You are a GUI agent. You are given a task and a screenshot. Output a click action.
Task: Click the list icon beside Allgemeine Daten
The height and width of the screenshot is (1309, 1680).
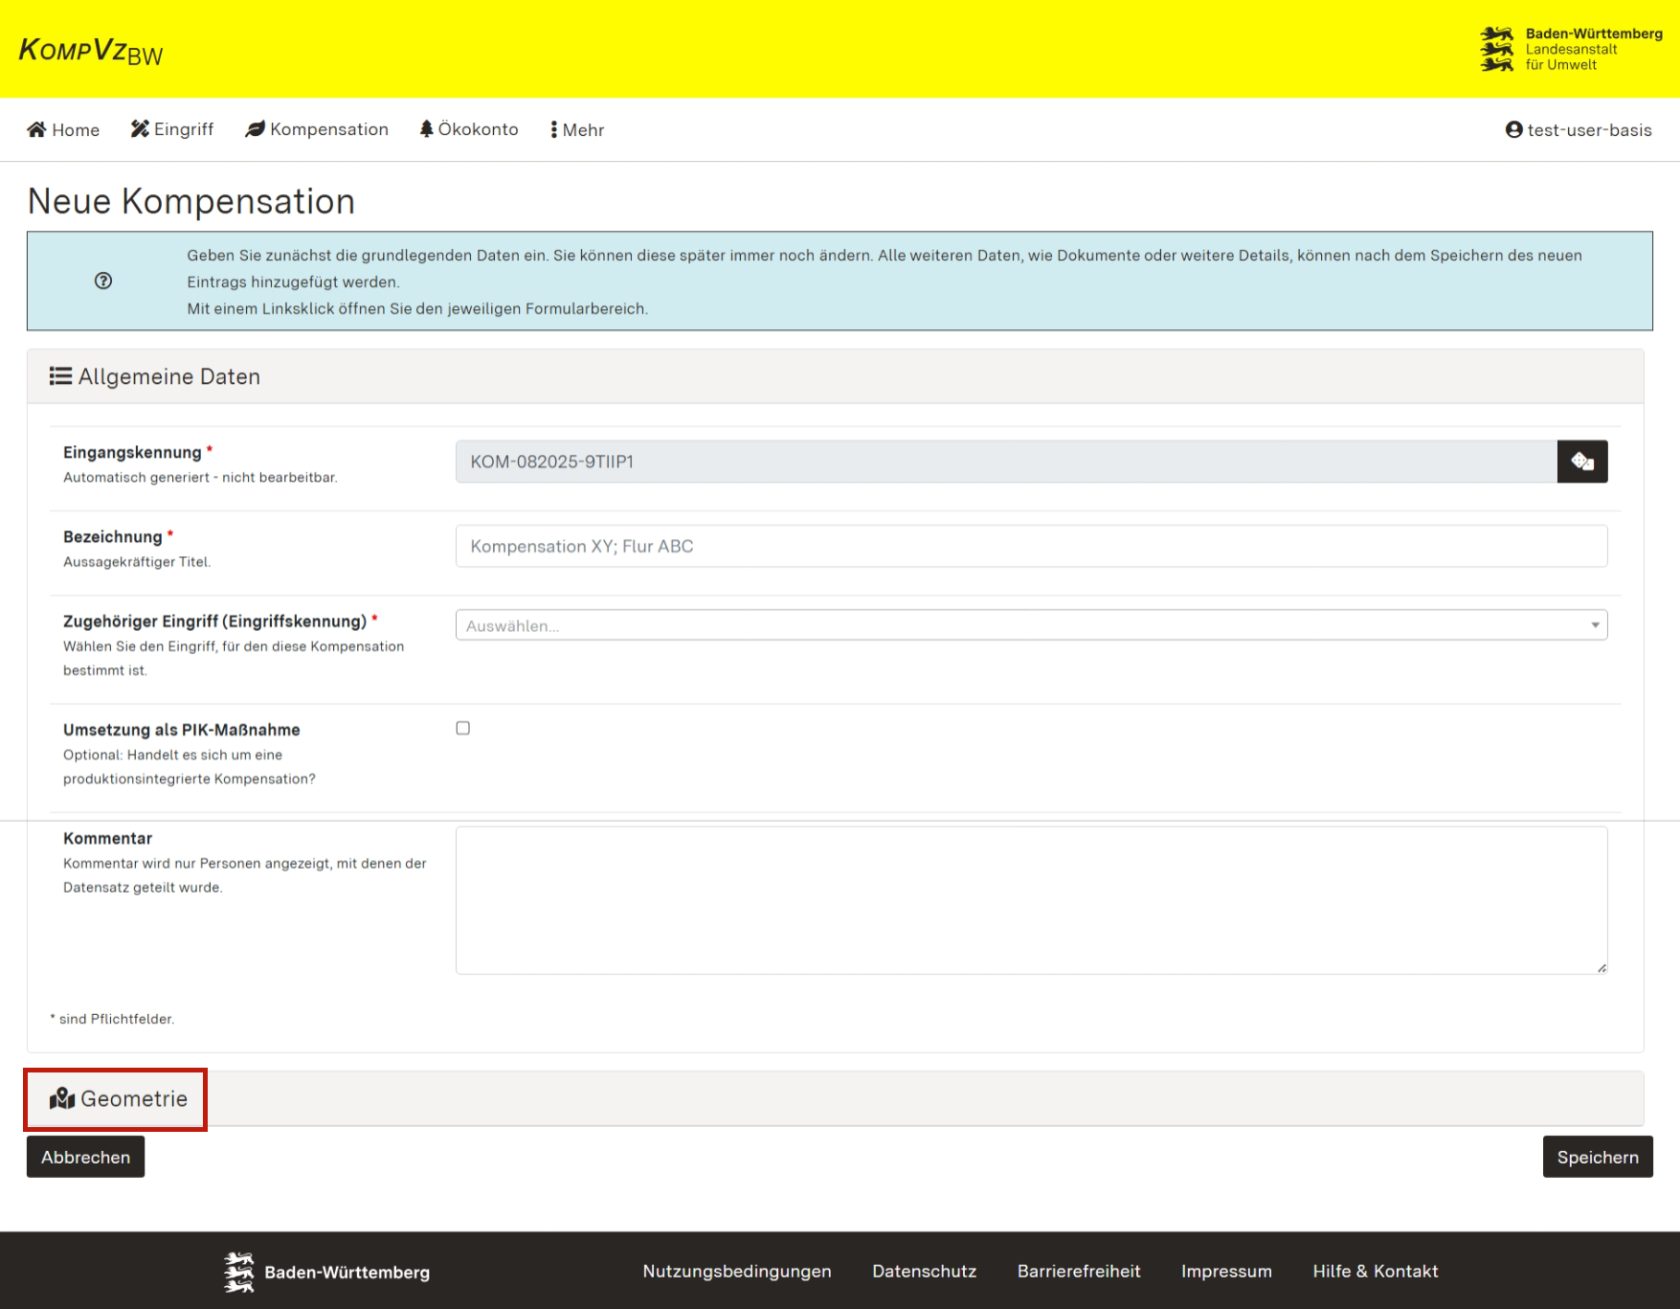60,376
